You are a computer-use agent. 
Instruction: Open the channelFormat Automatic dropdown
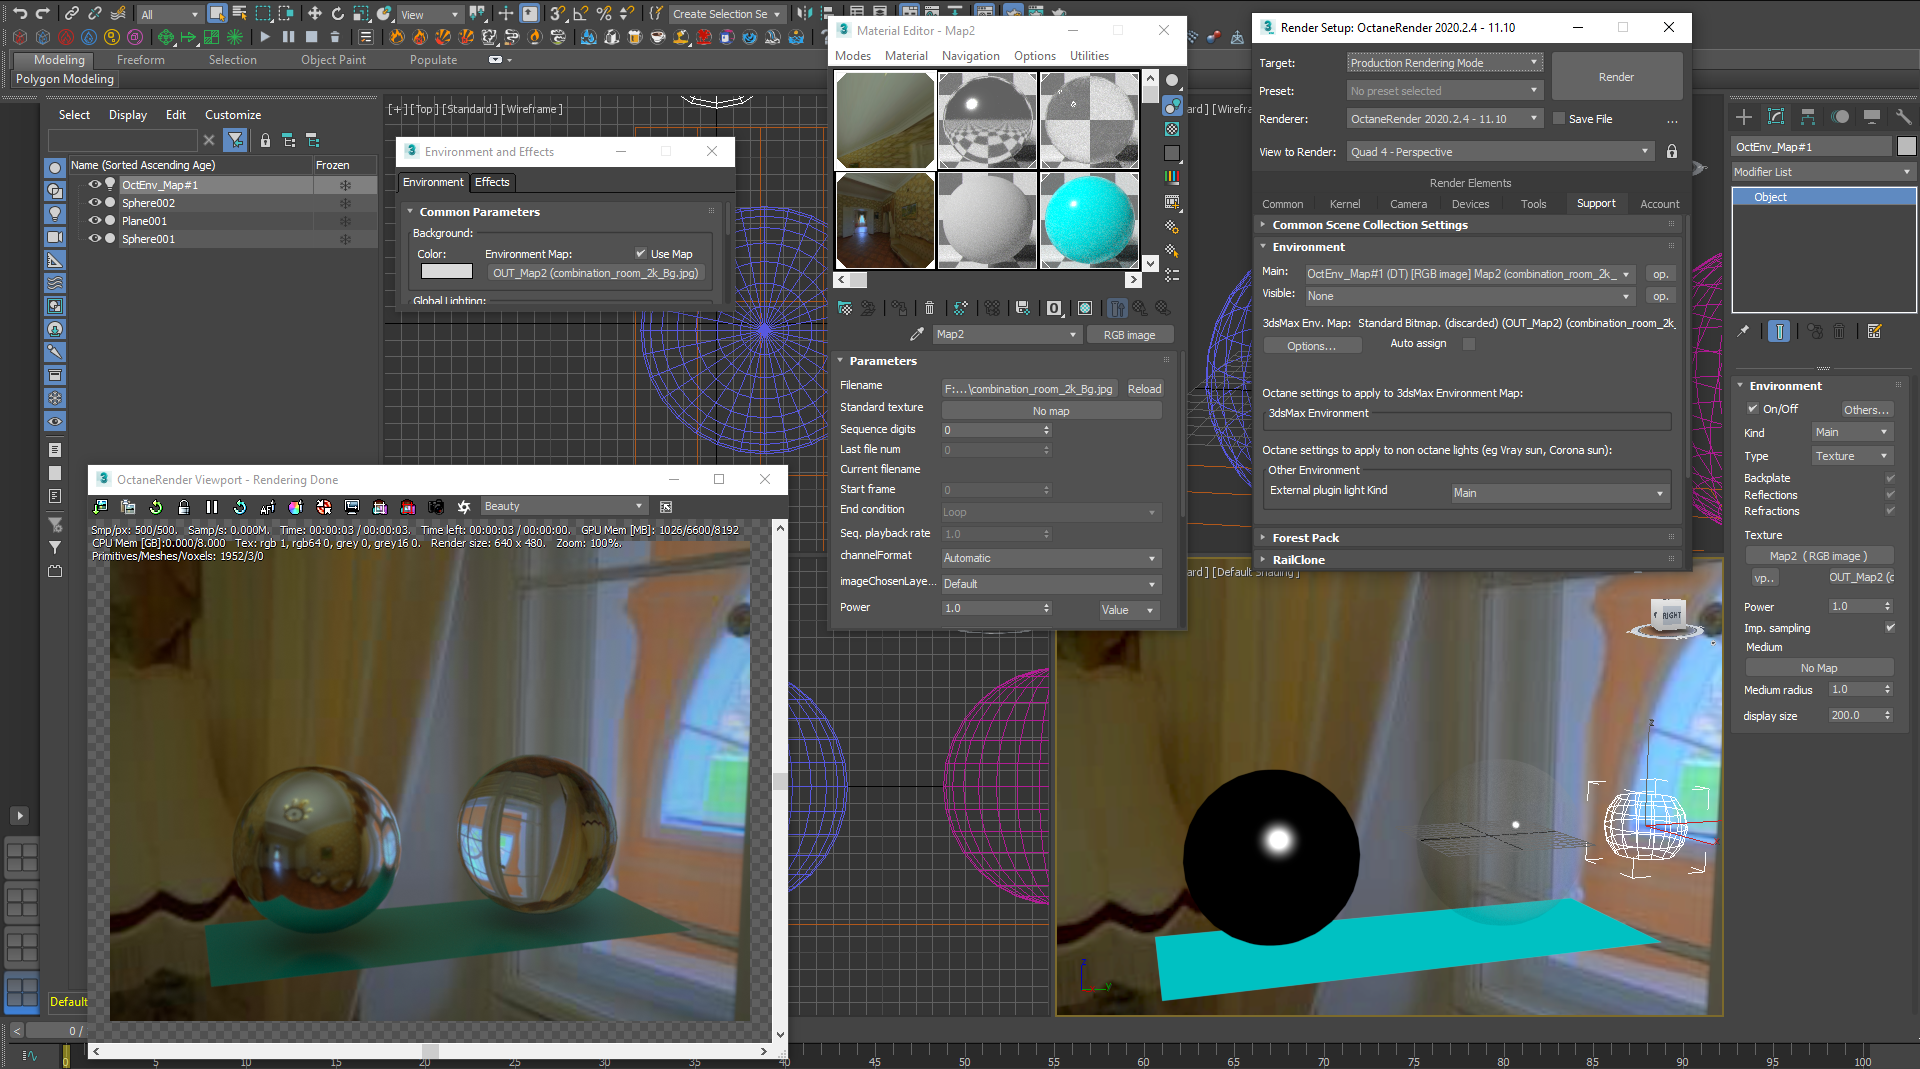(1050, 558)
